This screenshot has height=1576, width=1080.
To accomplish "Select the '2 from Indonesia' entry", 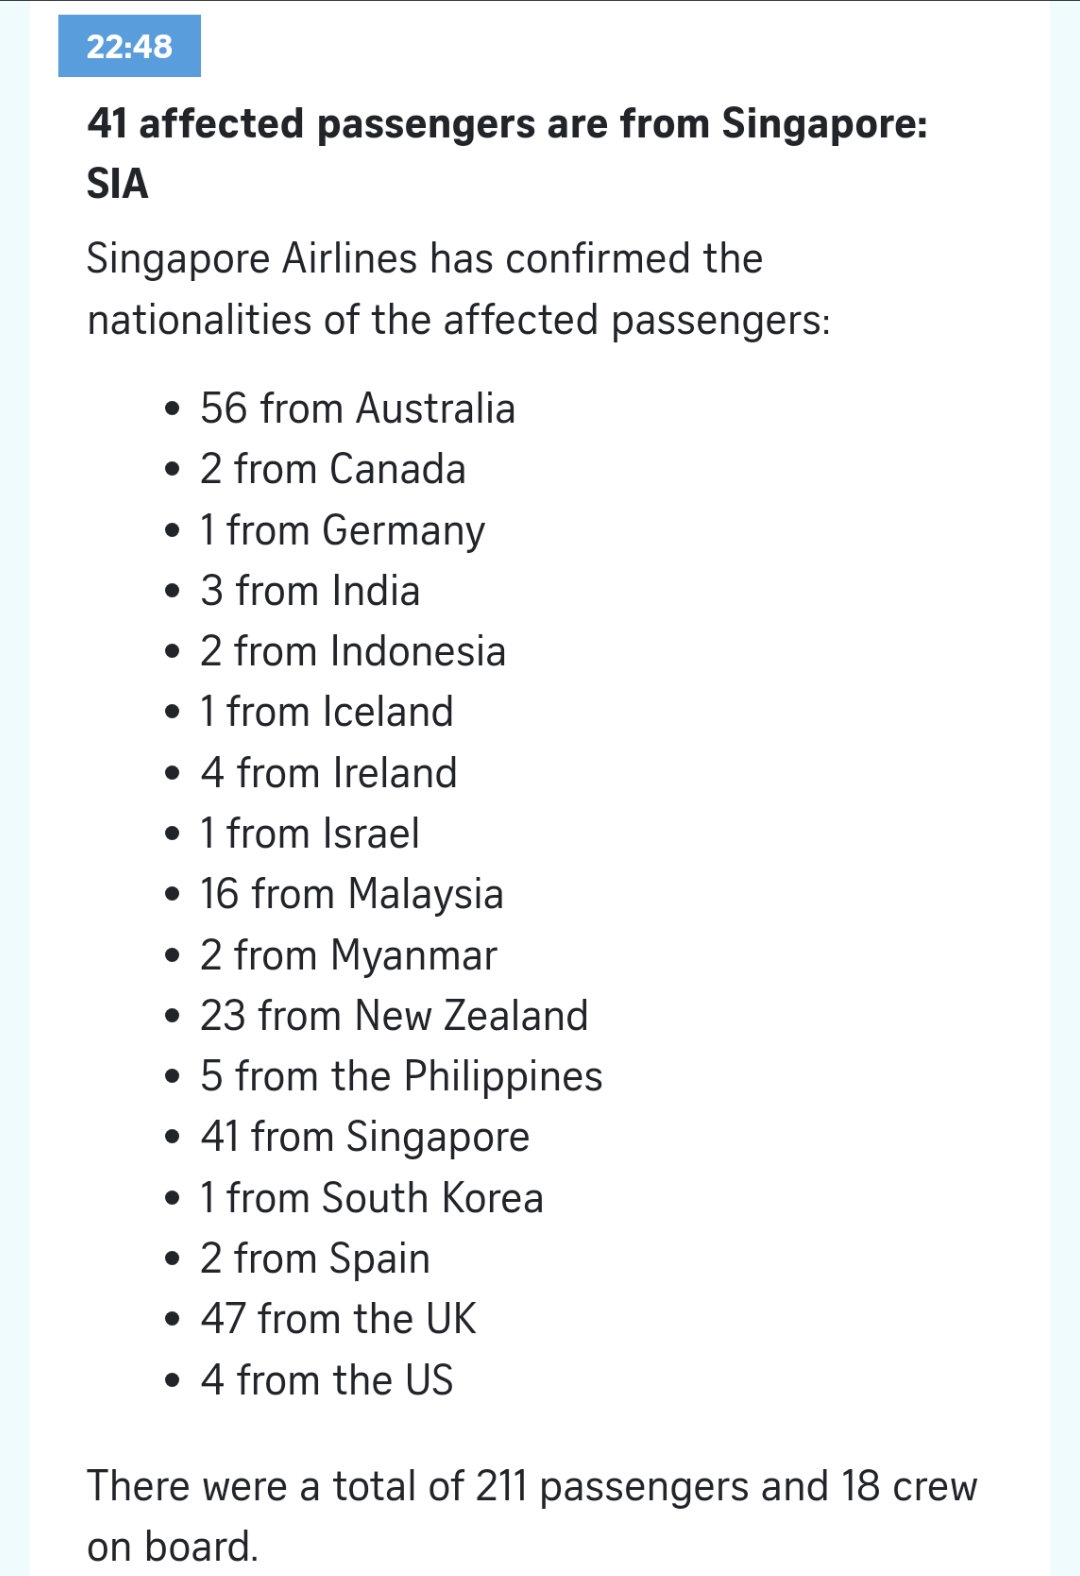I will pos(352,651).
